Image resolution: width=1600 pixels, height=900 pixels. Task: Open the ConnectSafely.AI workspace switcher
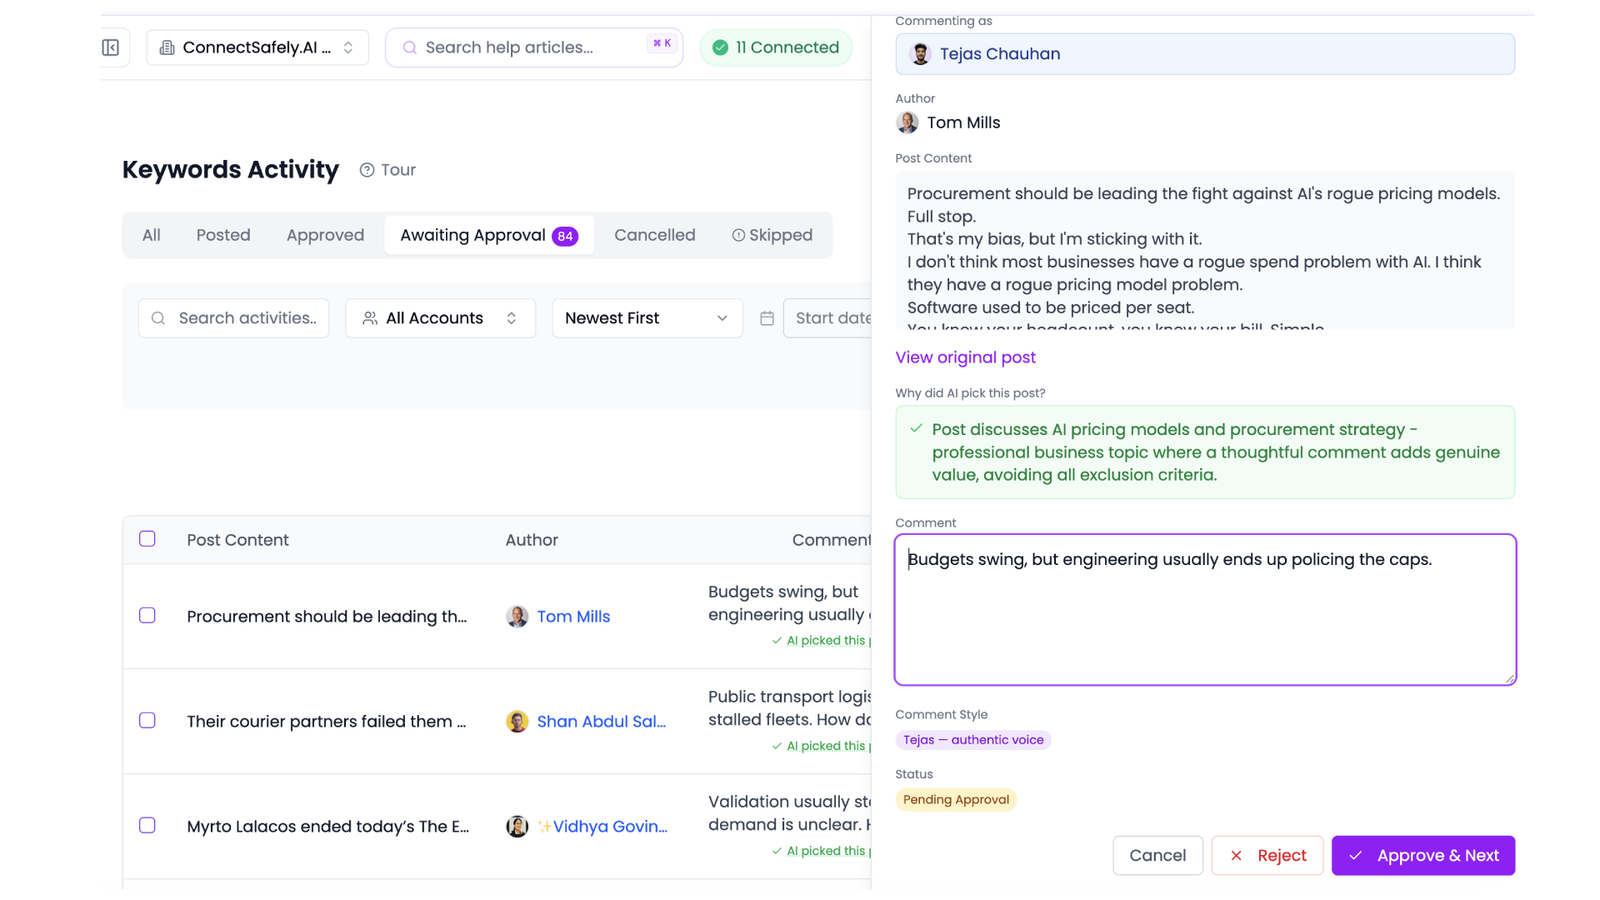click(x=258, y=48)
